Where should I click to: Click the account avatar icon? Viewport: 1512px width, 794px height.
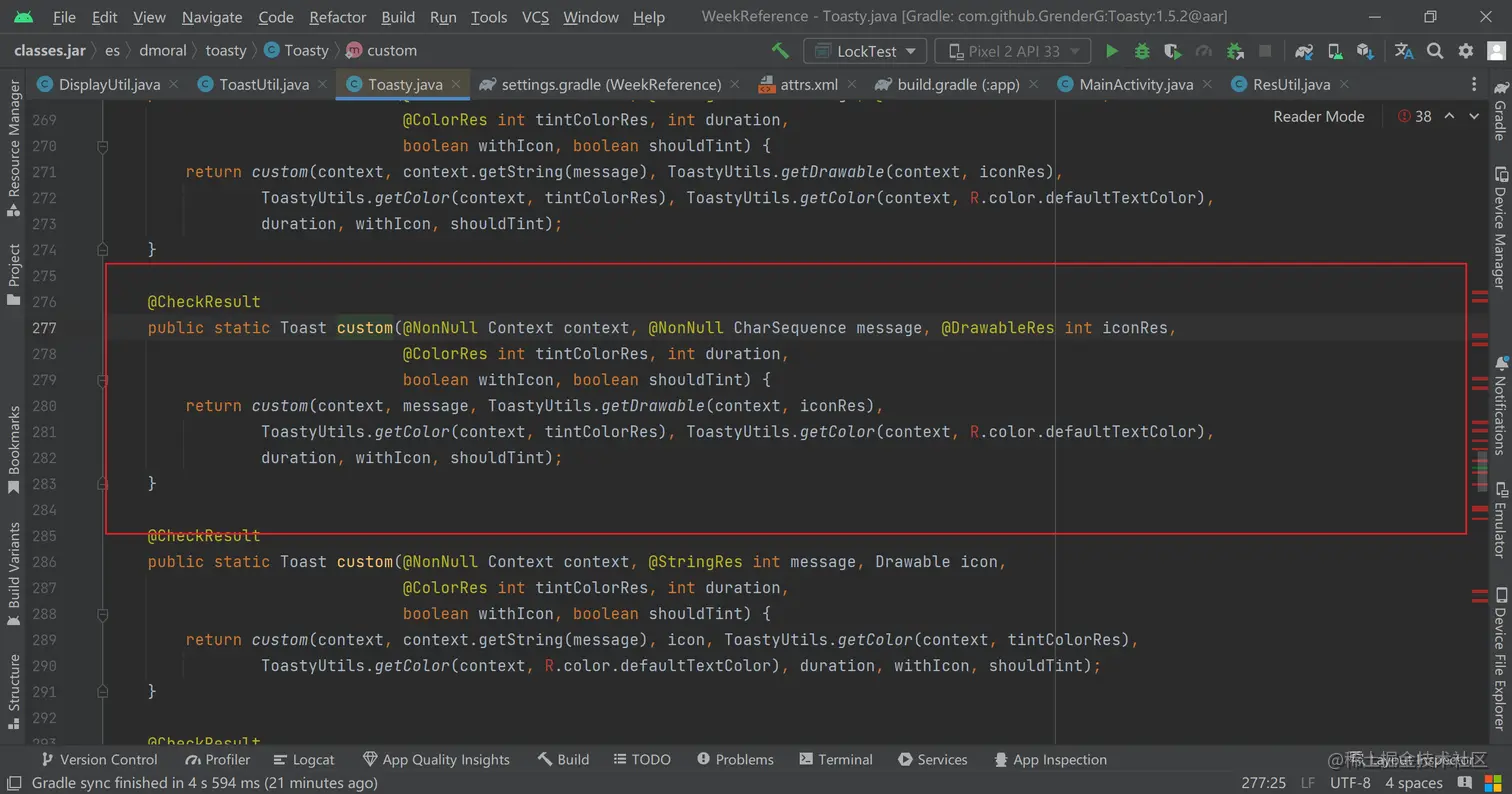point(1496,51)
